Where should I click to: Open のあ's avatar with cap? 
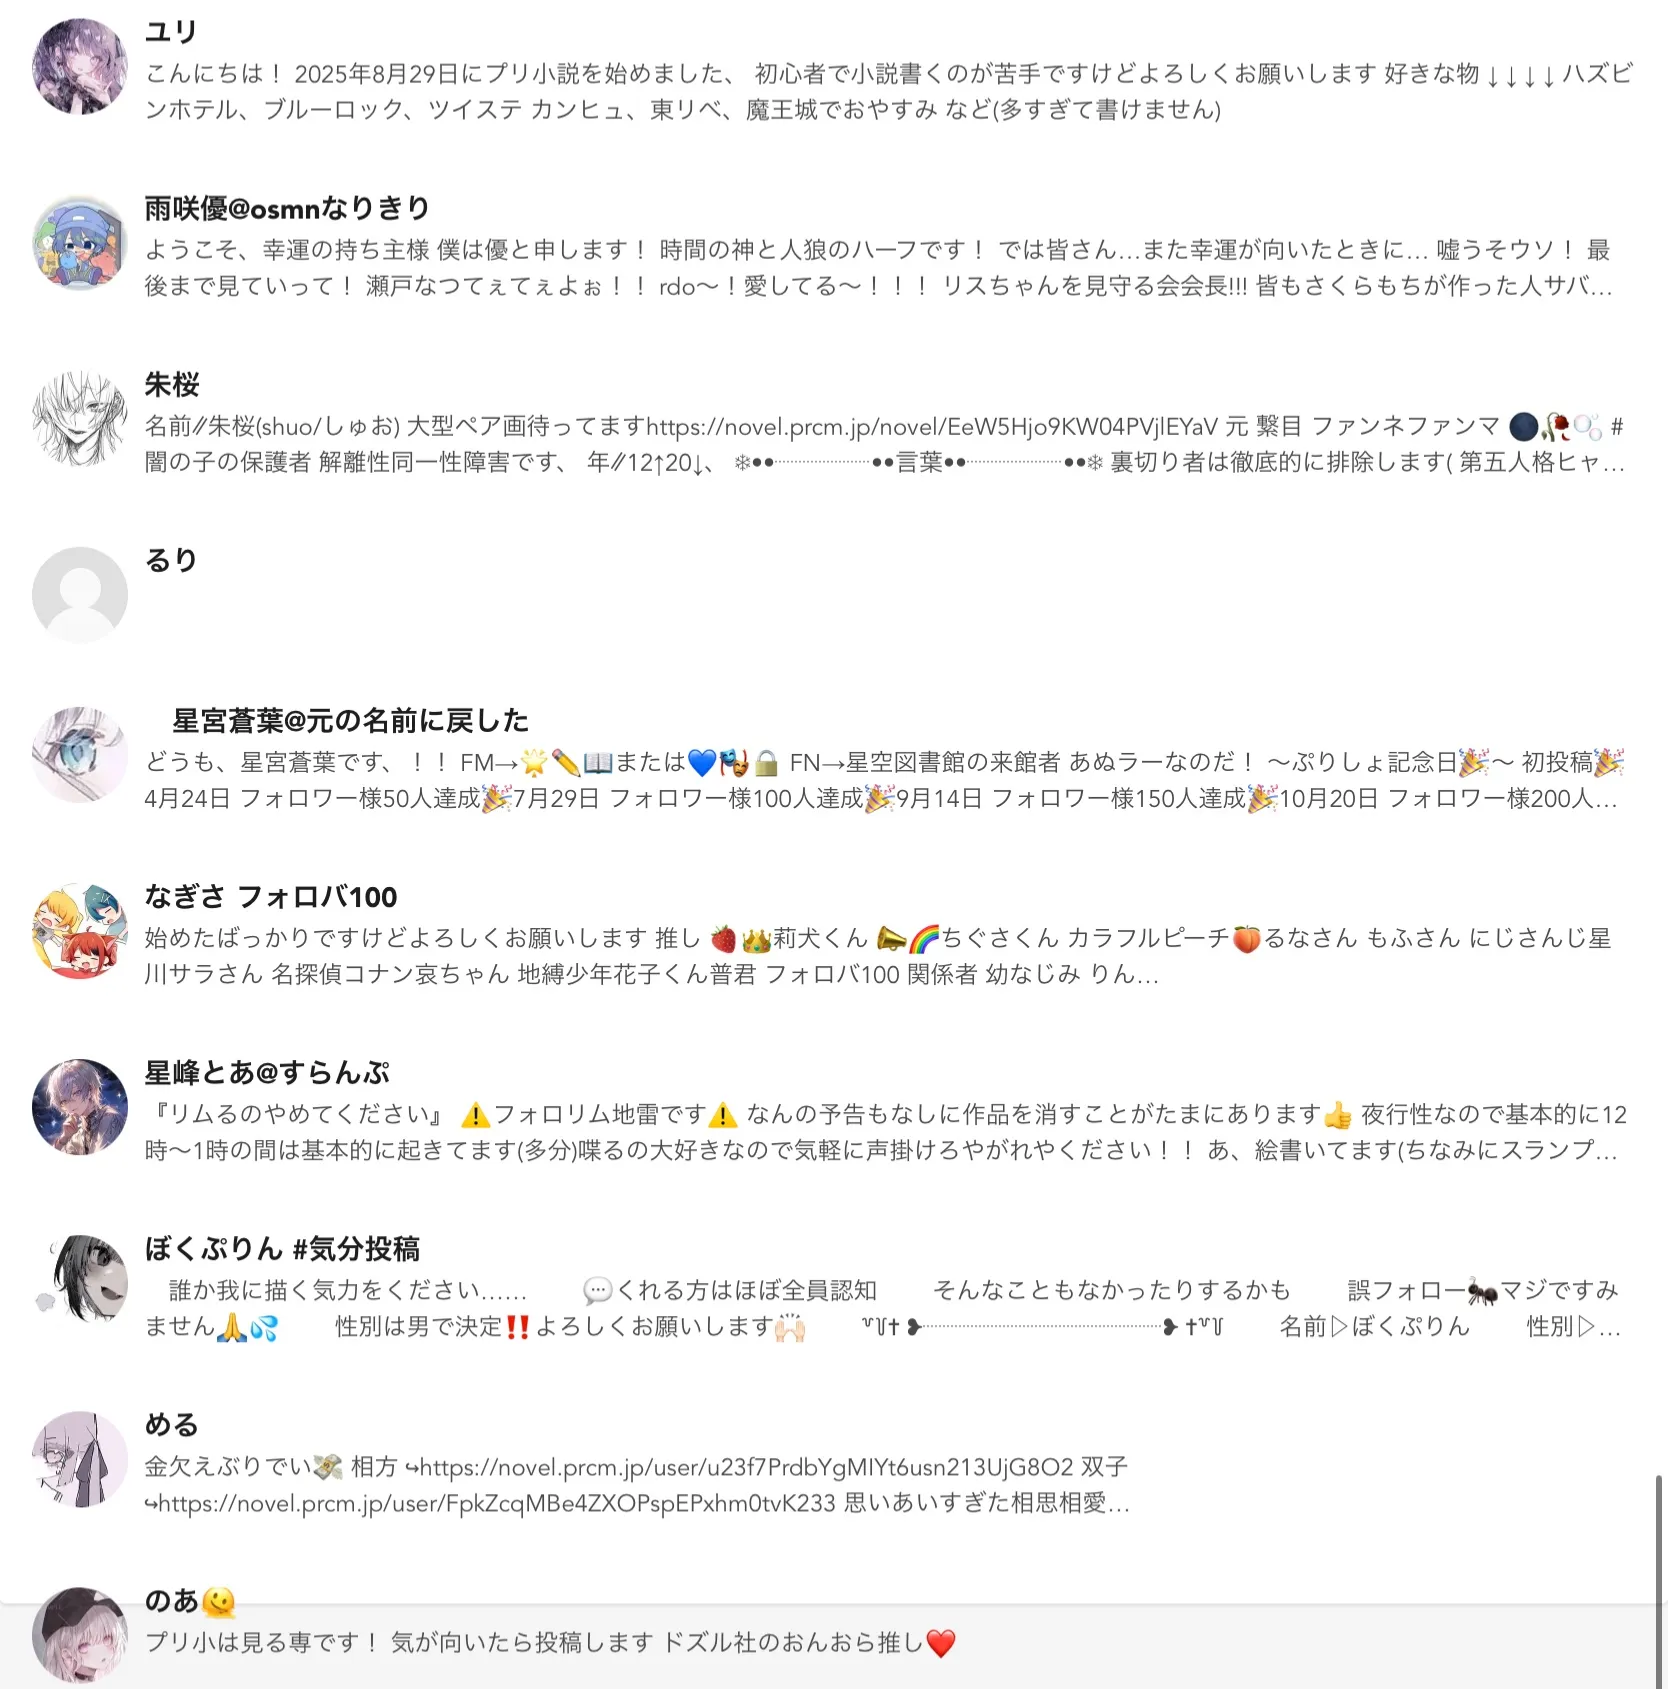[x=80, y=1635]
